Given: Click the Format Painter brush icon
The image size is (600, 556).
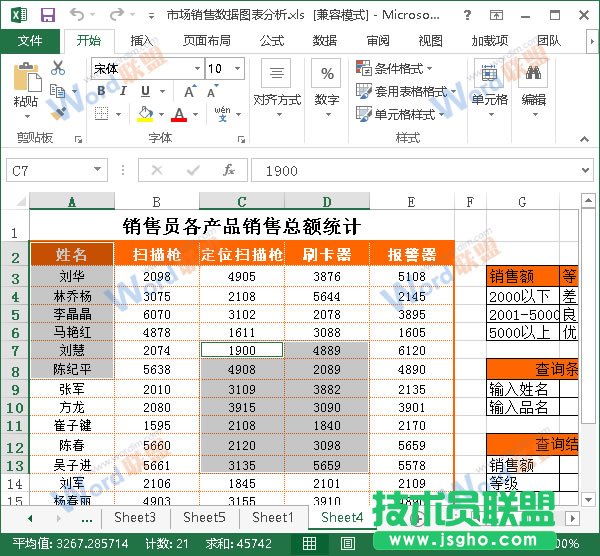Looking at the screenshot, I should (x=59, y=111).
